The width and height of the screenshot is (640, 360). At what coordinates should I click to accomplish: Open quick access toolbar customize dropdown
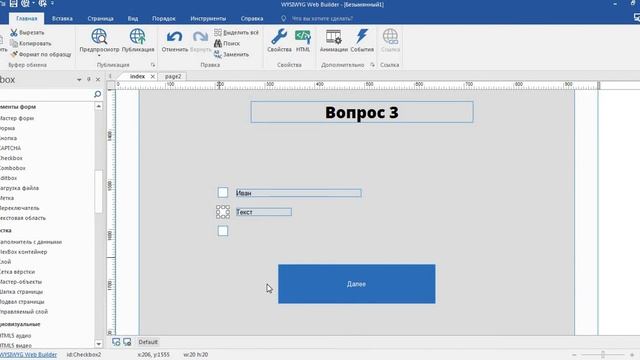[x=52, y=4]
